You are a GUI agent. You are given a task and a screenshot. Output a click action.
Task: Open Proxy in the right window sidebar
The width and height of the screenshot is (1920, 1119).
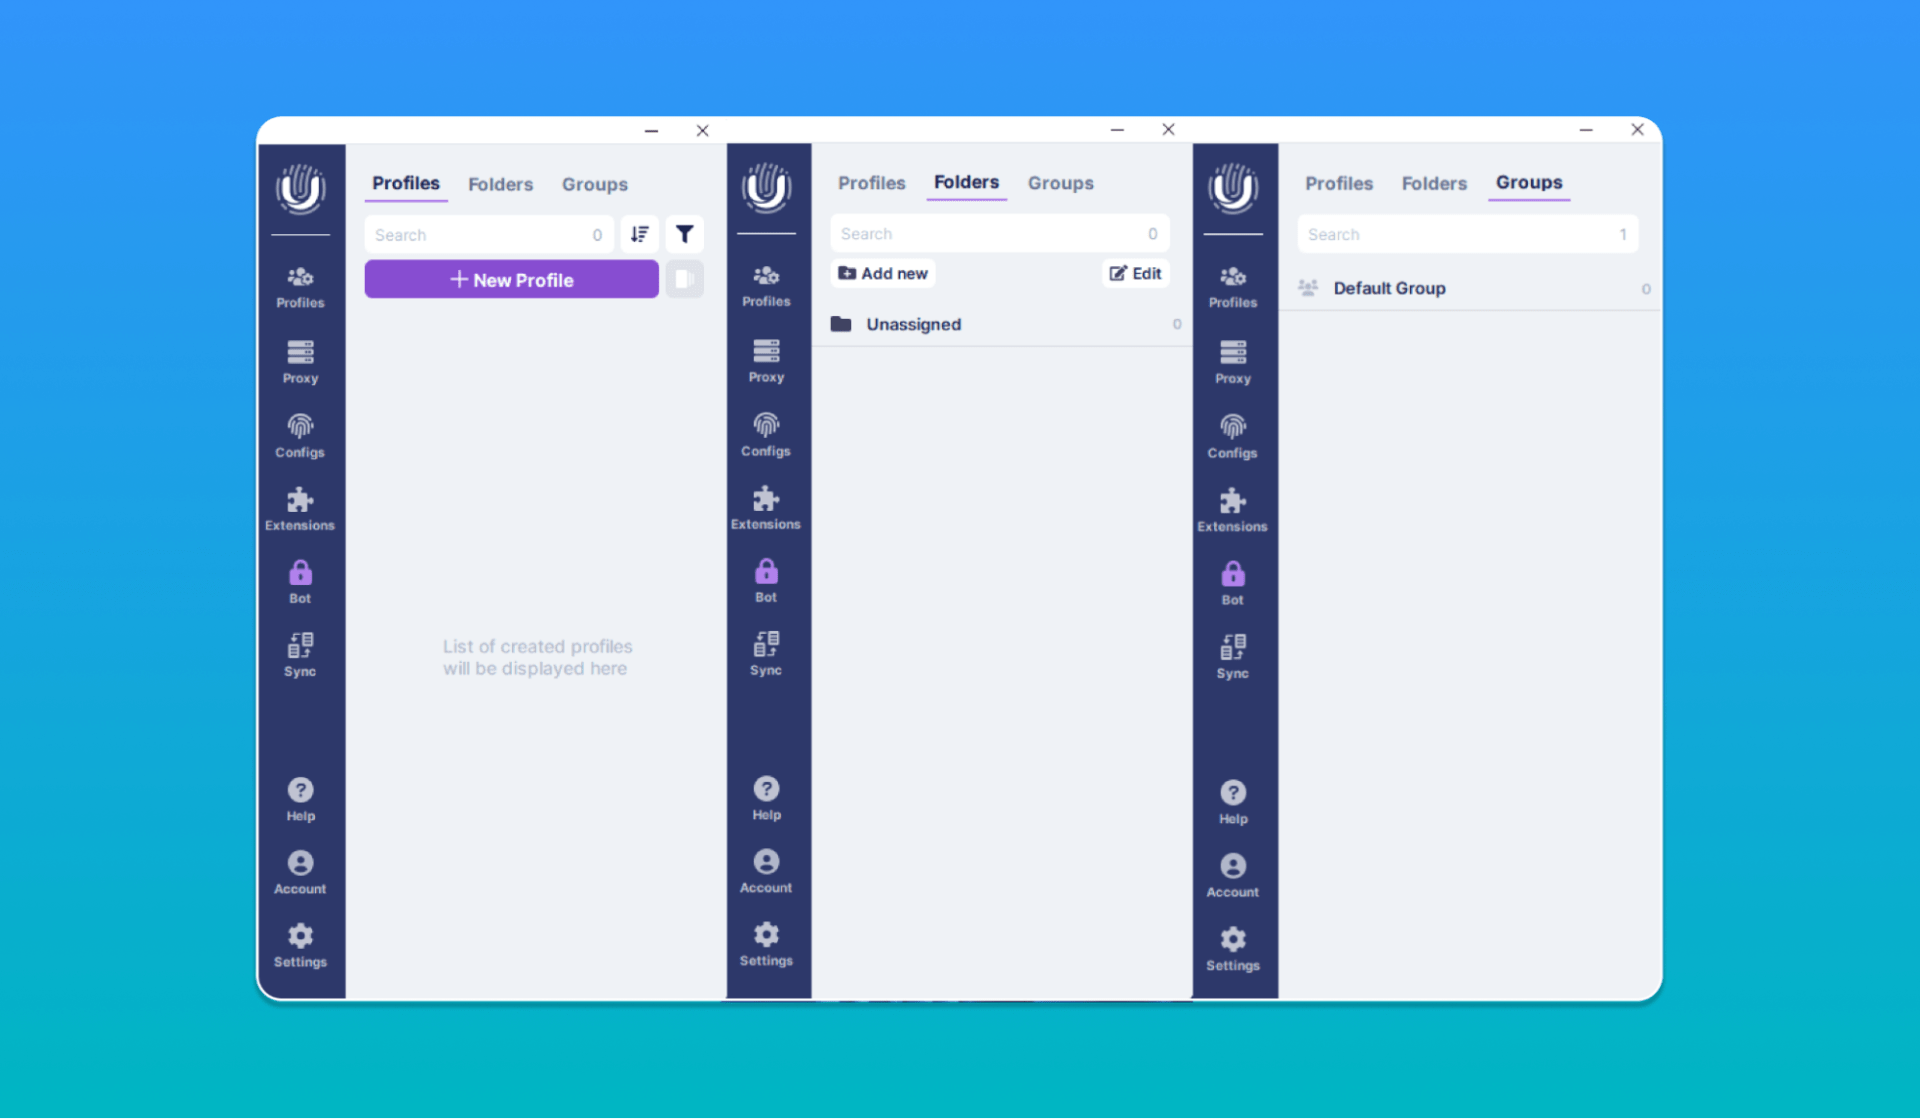(x=1232, y=362)
